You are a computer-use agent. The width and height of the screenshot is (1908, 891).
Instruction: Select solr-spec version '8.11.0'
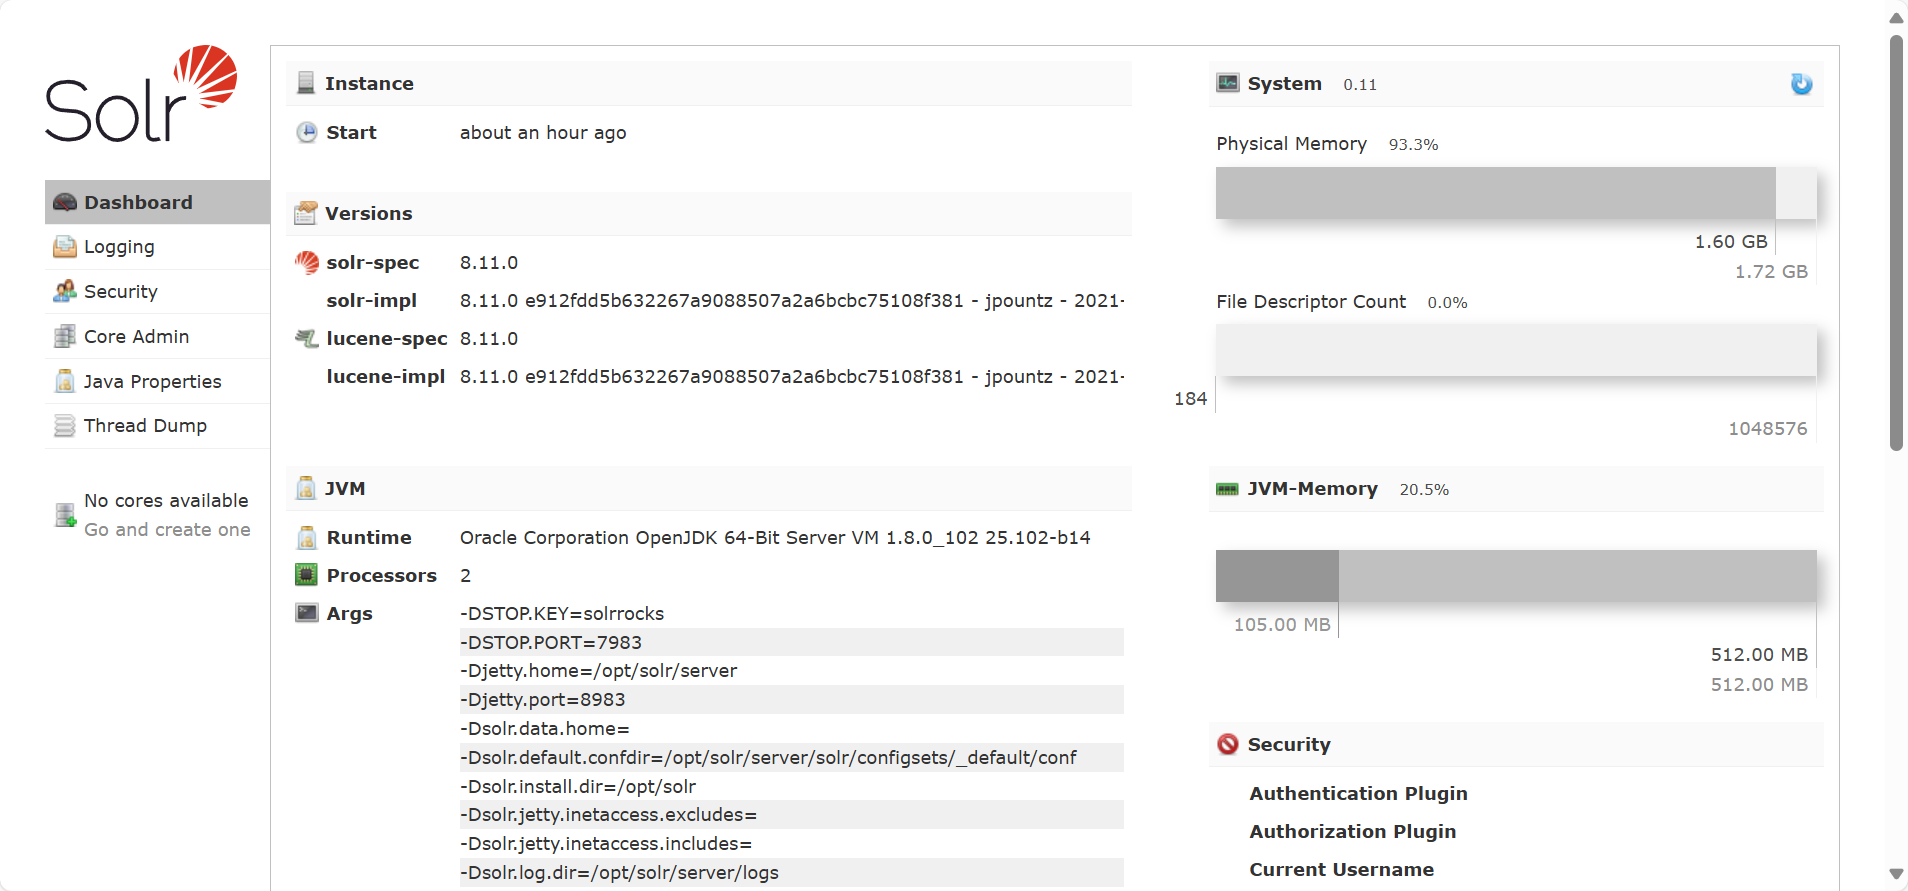pos(489,263)
